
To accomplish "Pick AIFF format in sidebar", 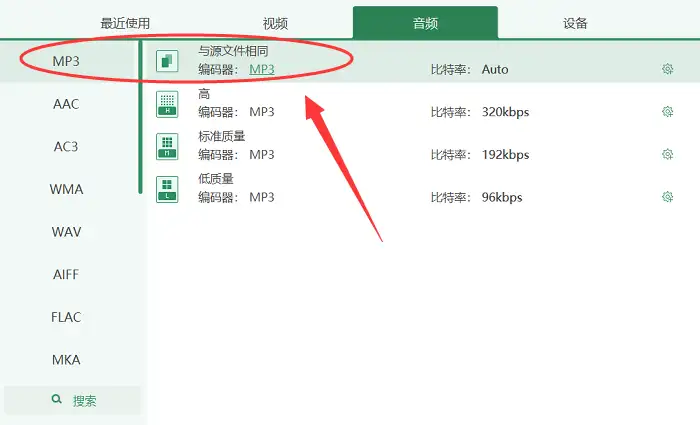I will (x=66, y=274).
